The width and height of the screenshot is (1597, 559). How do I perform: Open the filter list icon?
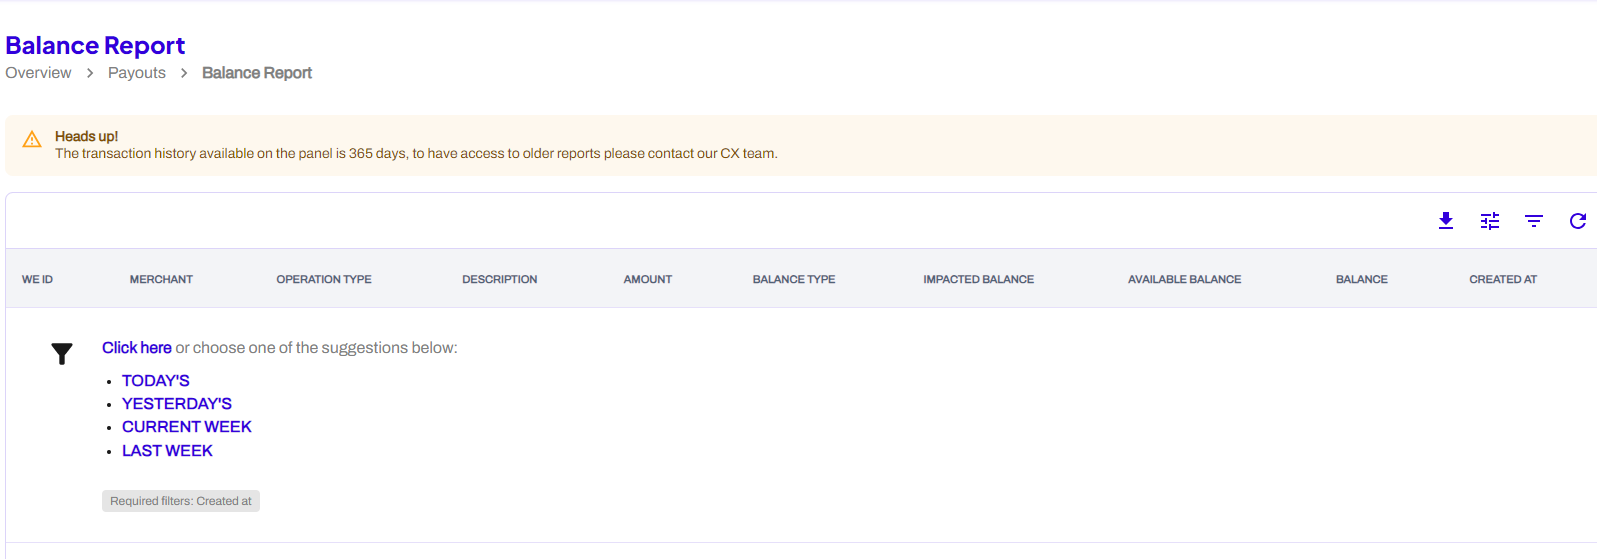point(1534,221)
